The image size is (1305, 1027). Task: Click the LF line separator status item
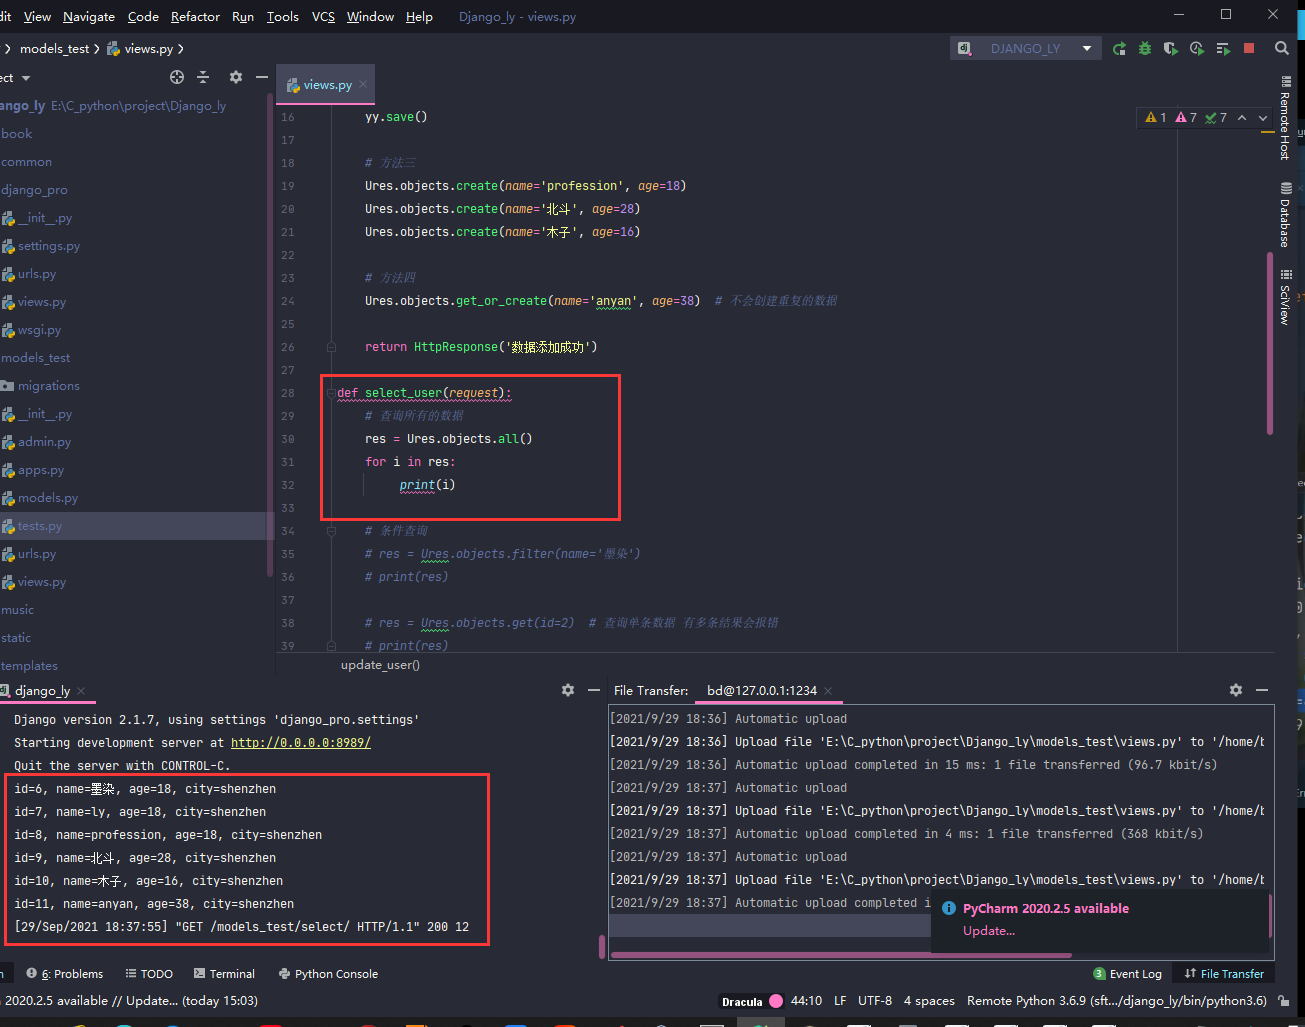[x=840, y=1001]
